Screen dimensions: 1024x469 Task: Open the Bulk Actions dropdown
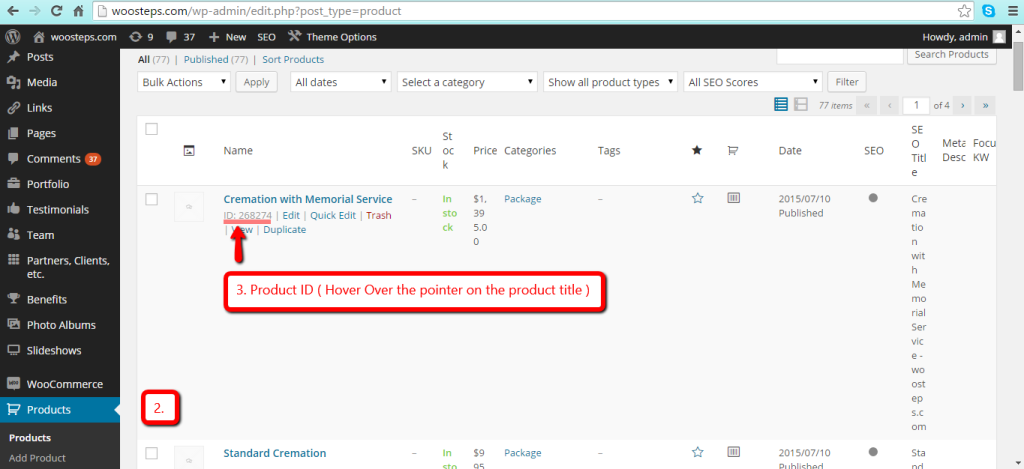pos(184,82)
